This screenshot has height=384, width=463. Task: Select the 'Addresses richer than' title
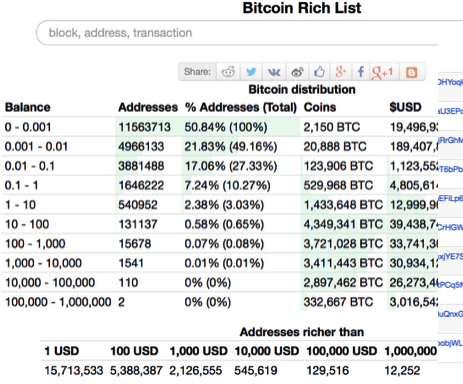[x=302, y=332]
